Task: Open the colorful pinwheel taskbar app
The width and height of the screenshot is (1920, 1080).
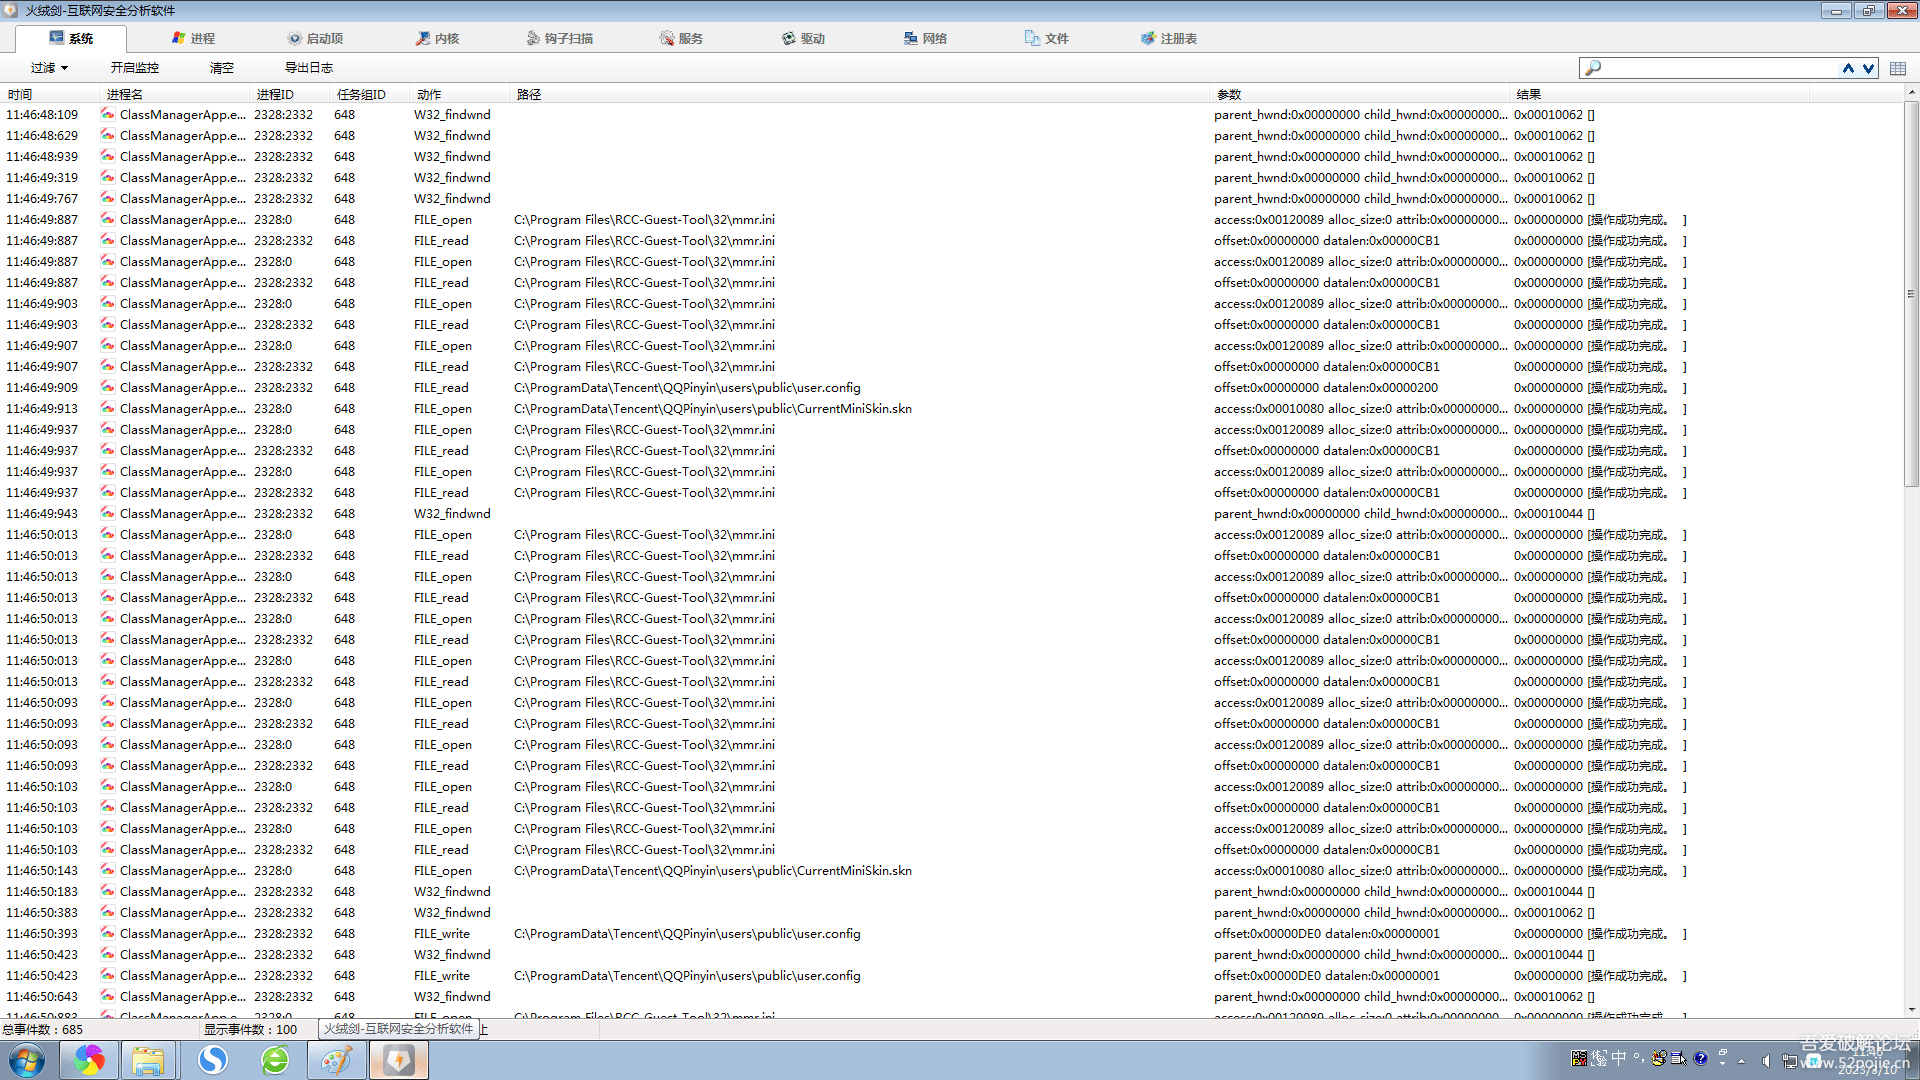Action: coord(89,1060)
